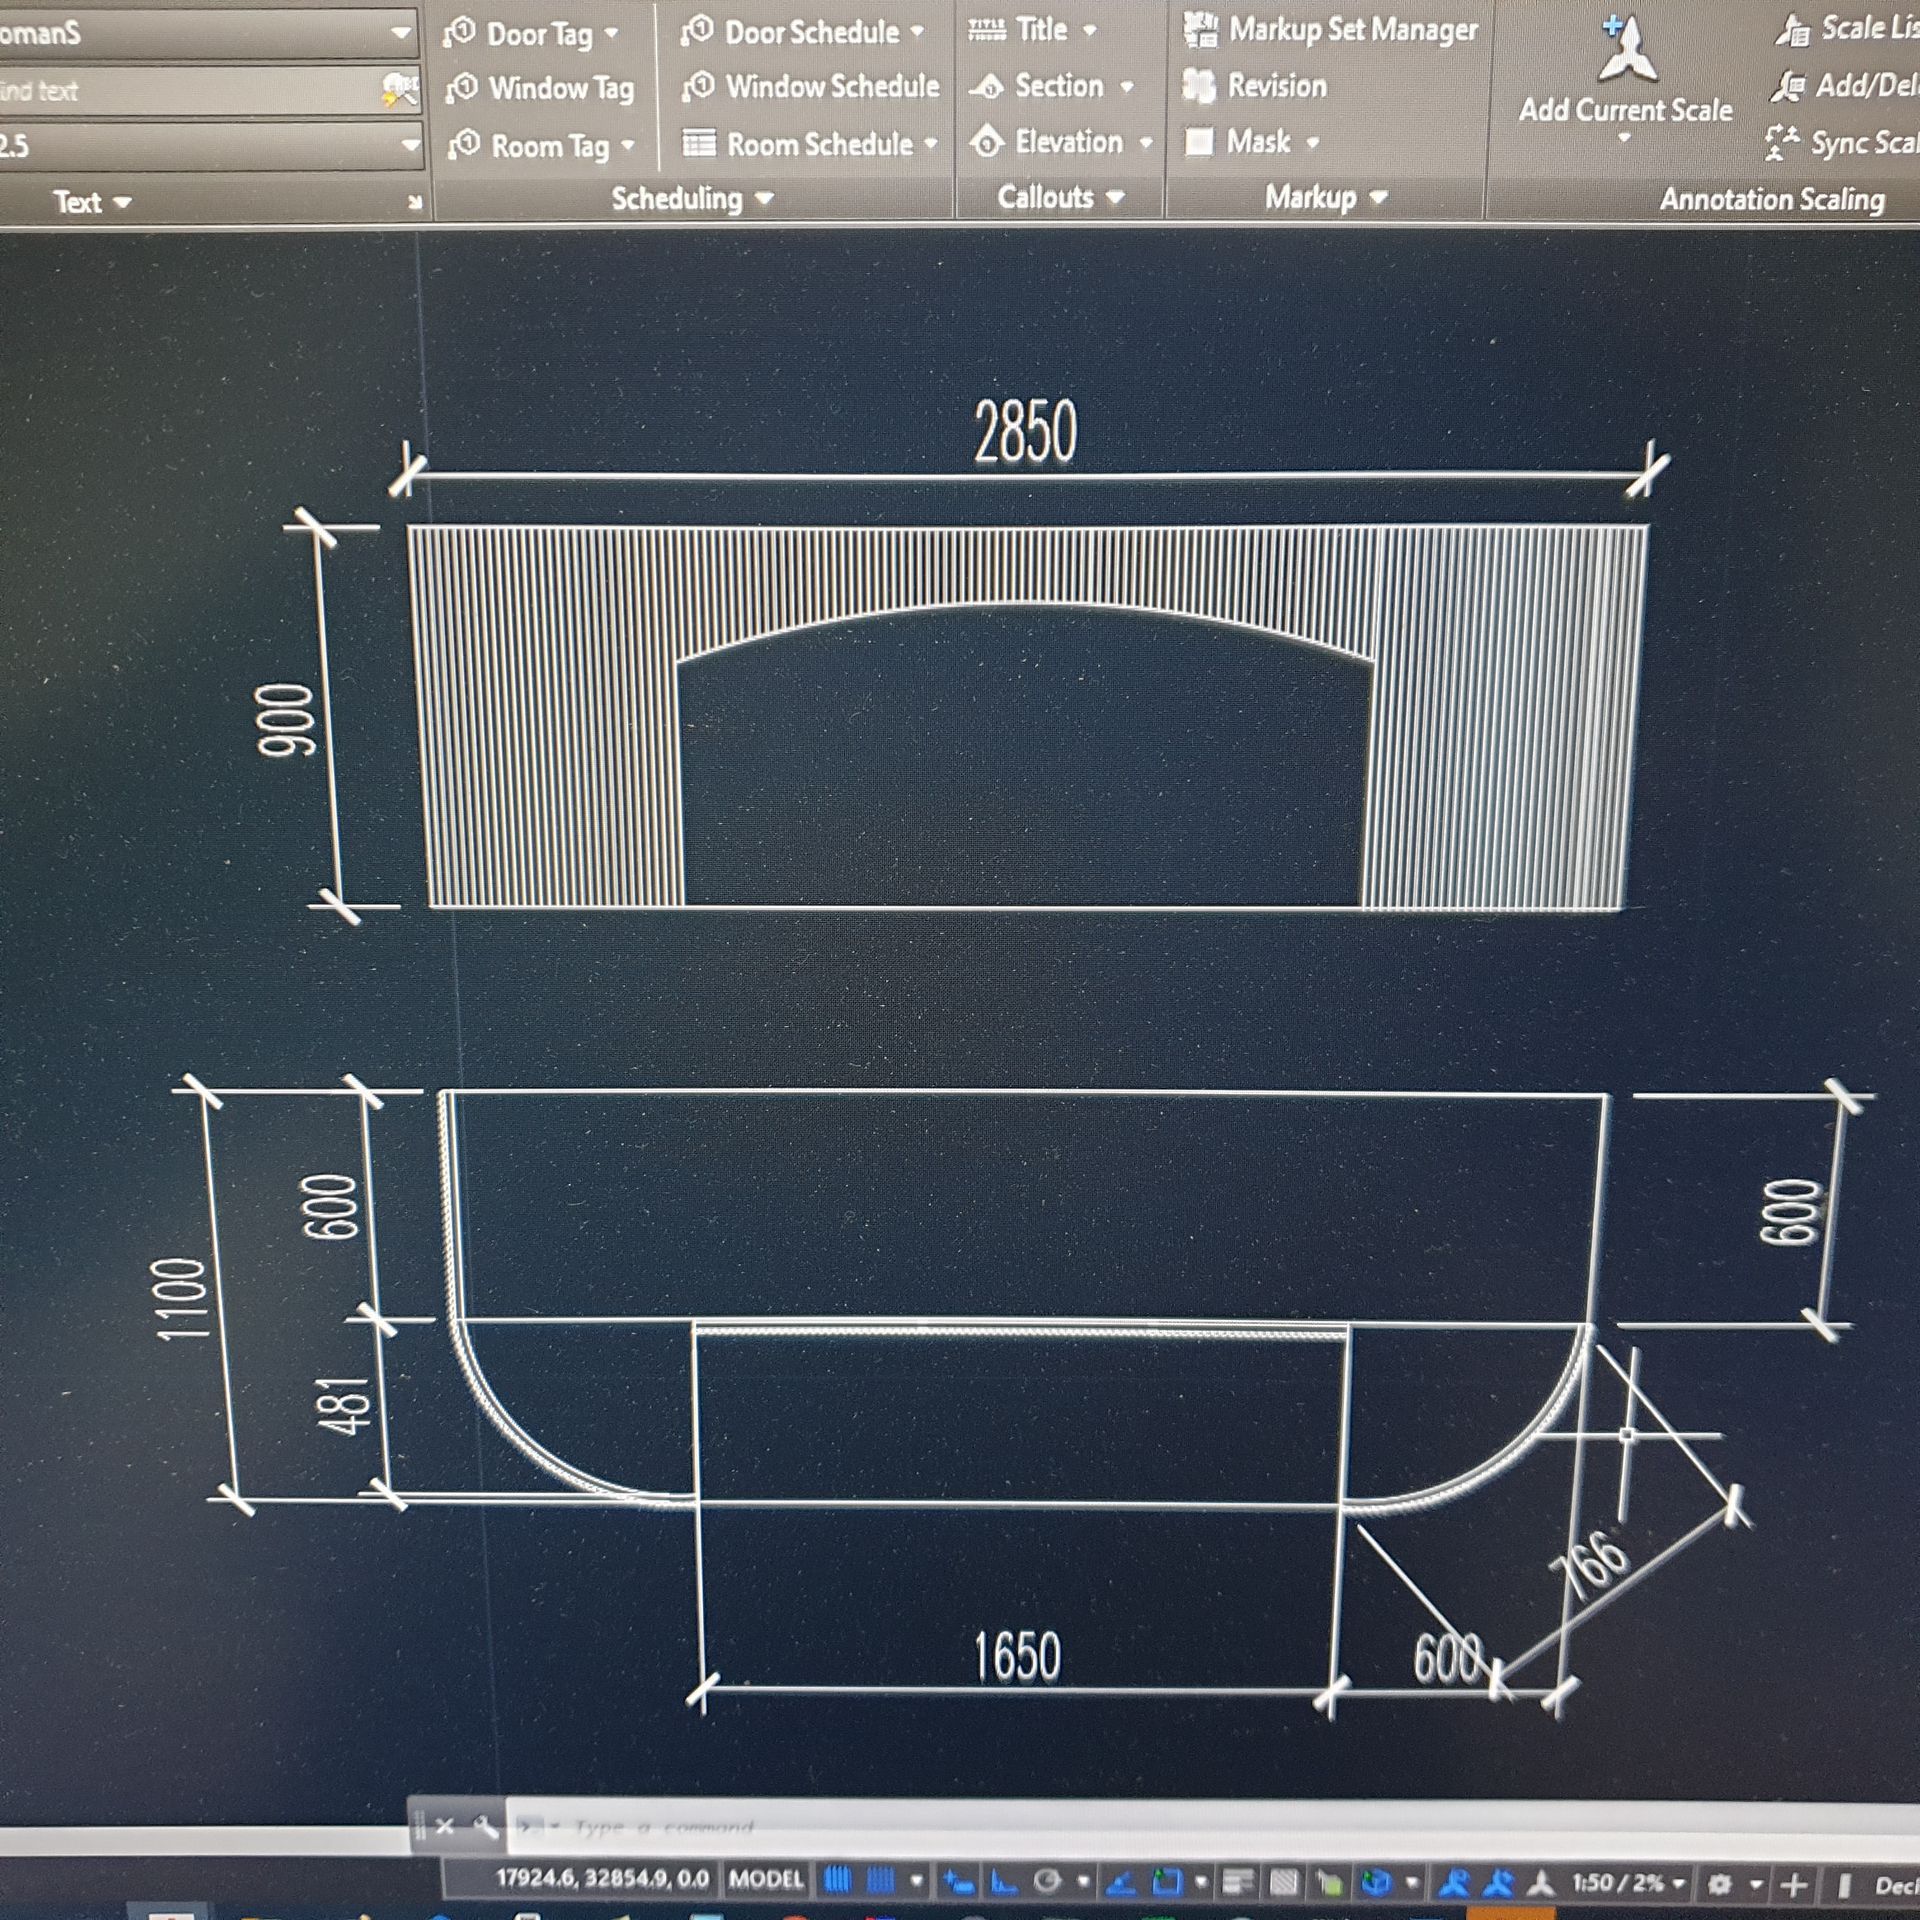Click the MODEL space button

coord(765,1880)
